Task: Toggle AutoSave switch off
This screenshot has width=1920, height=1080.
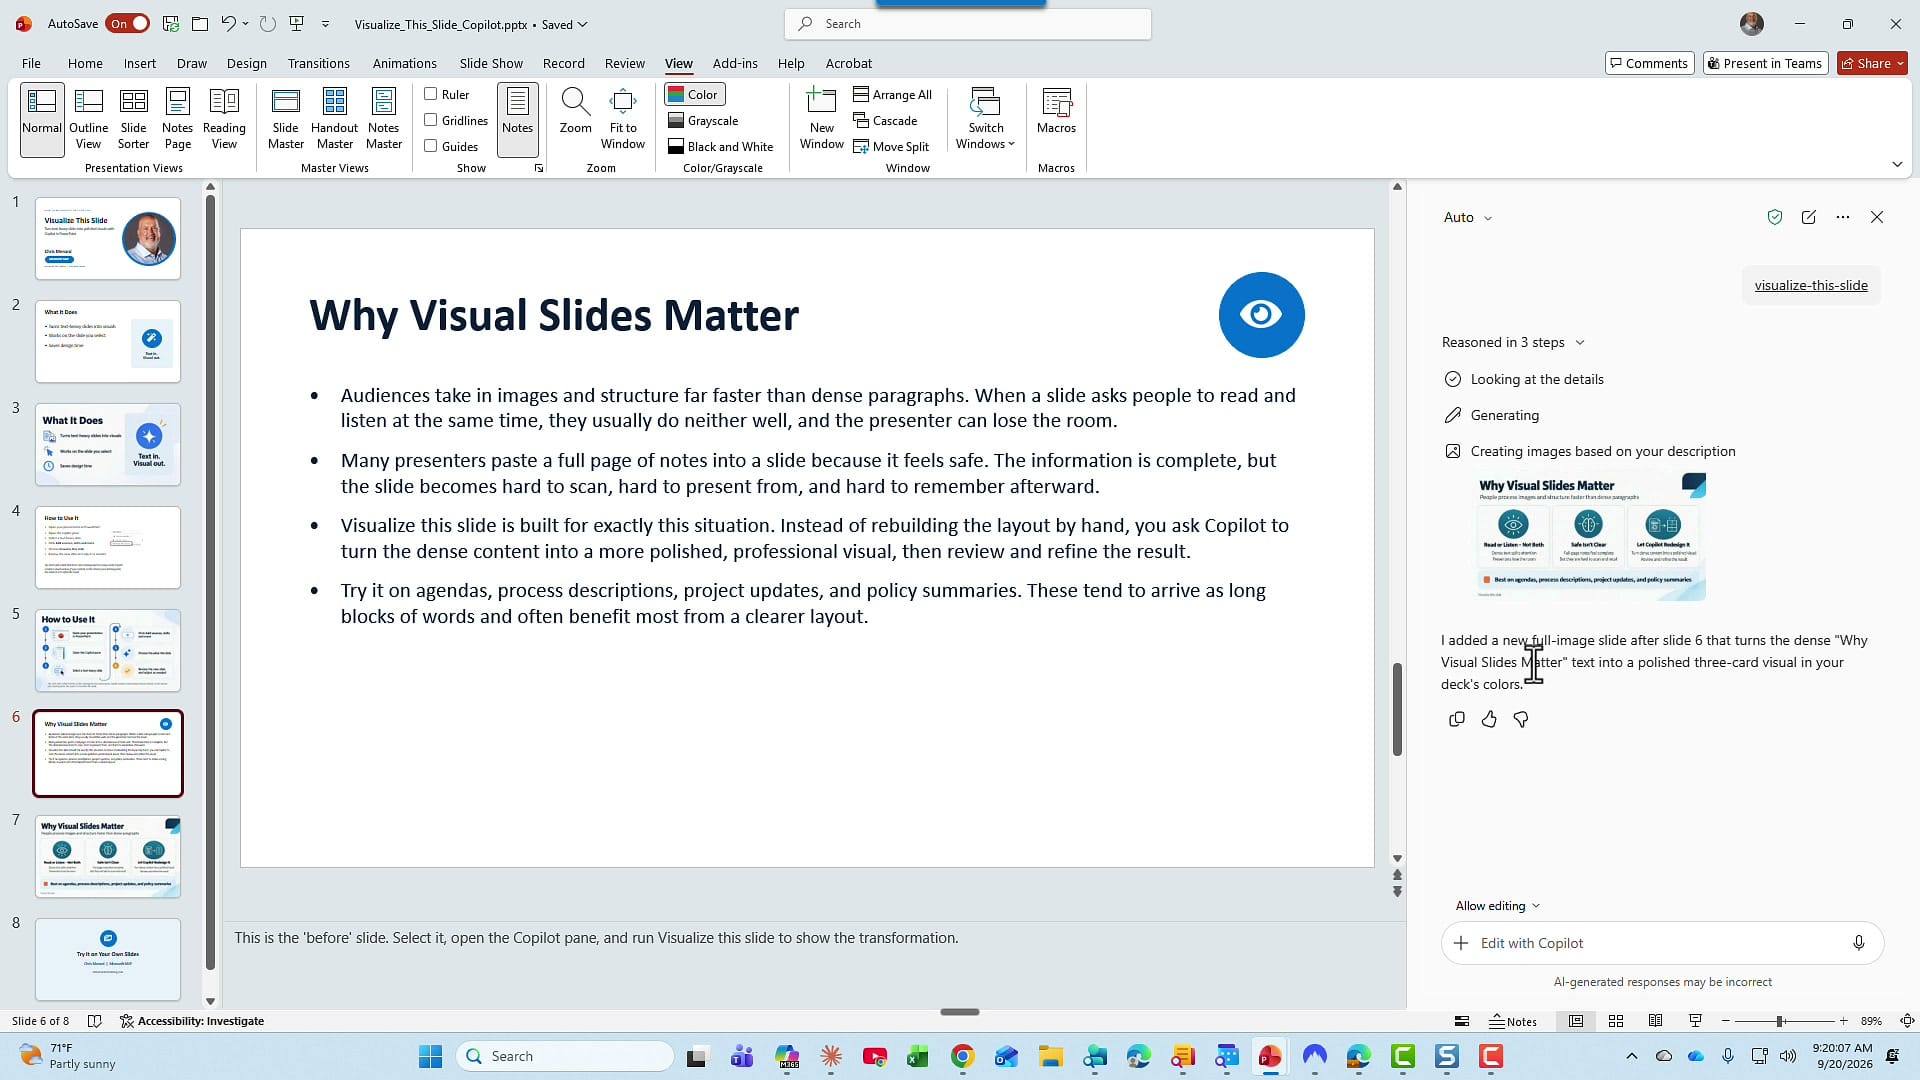Action: [x=129, y=24]
